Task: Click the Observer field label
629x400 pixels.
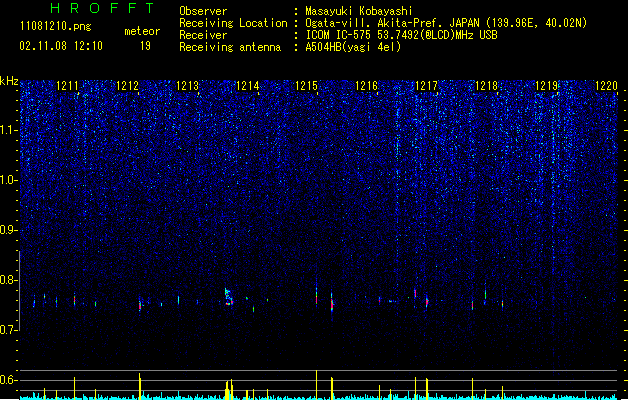Action: 203,11
